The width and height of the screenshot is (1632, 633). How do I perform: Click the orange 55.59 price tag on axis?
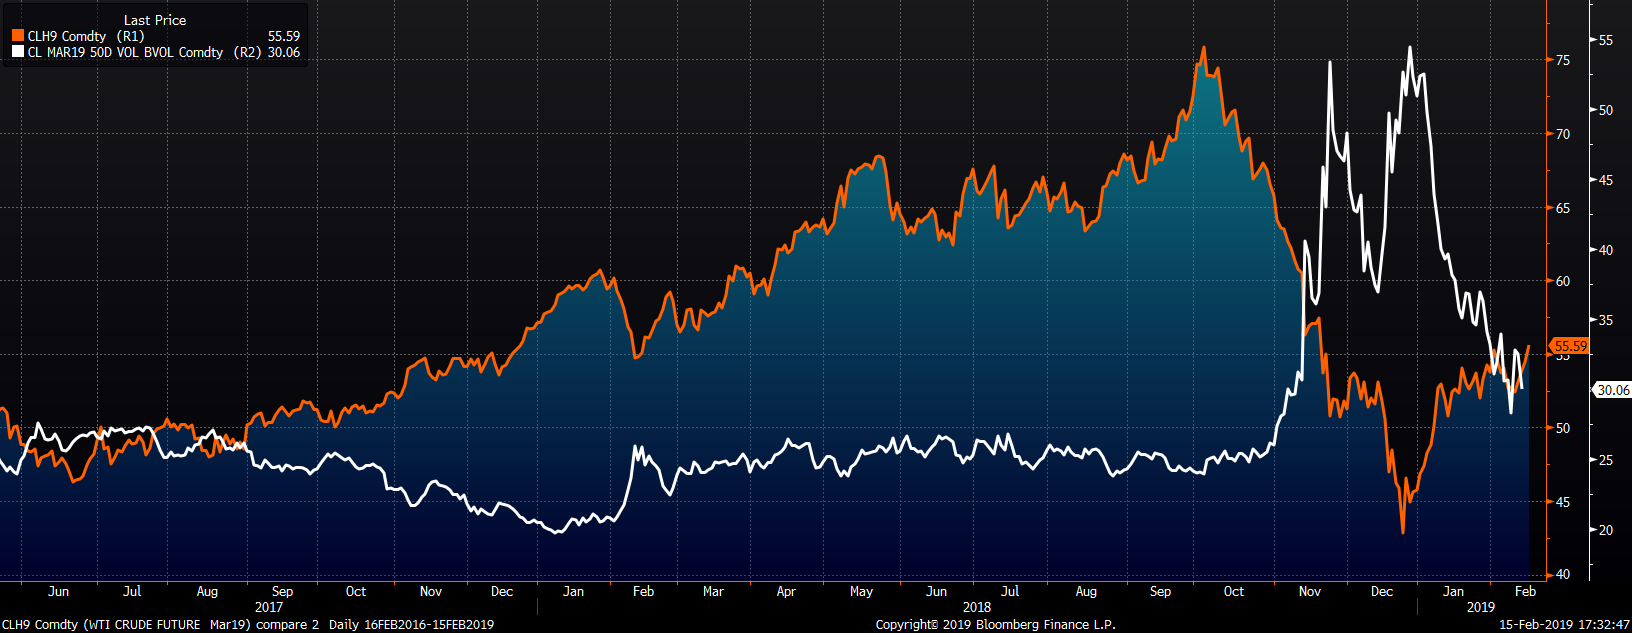(1570, 346)
